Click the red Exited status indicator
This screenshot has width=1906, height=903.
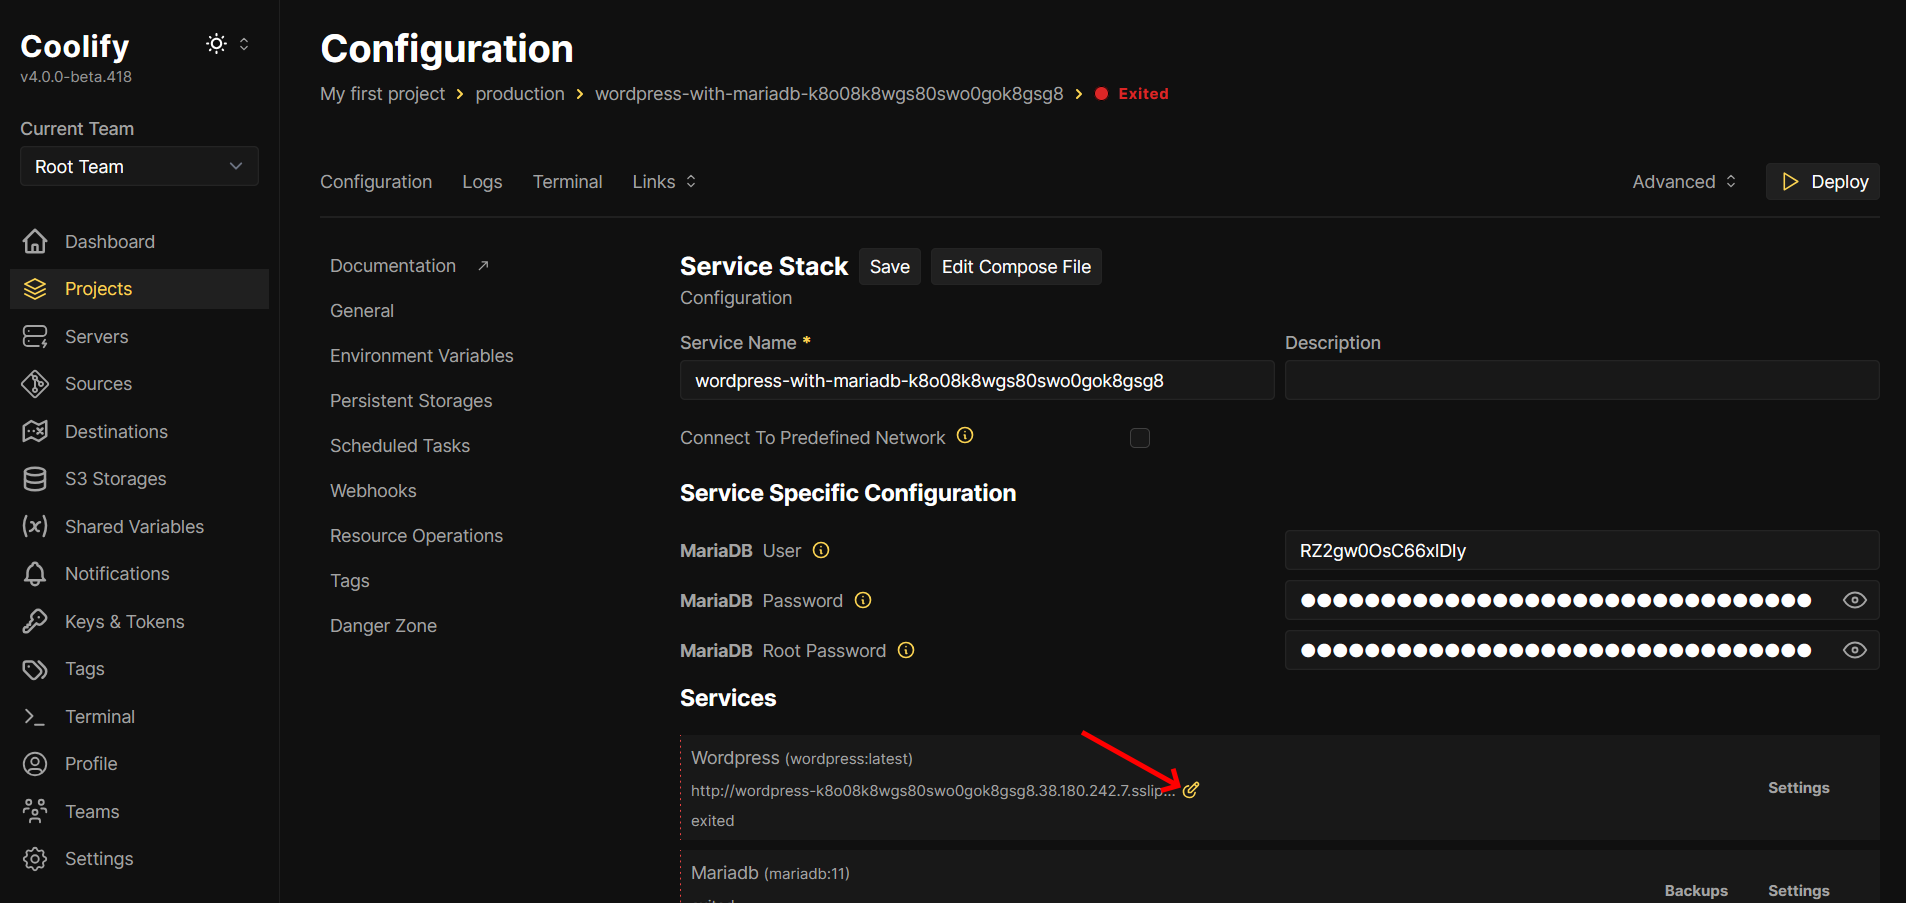(1132, 93)
